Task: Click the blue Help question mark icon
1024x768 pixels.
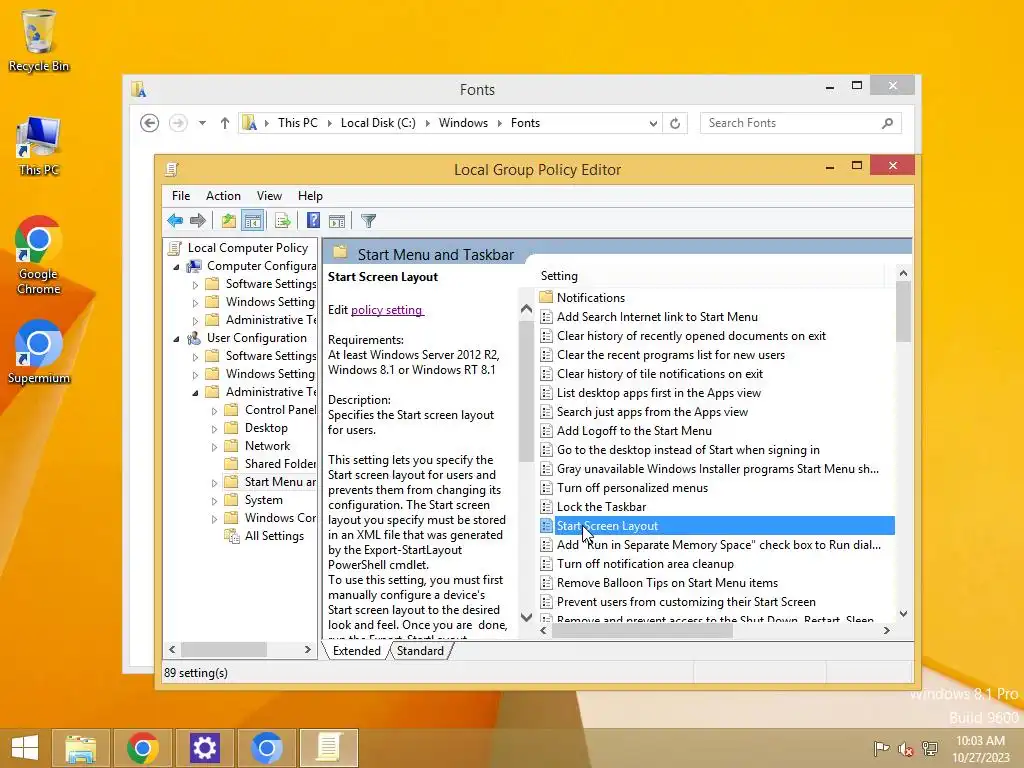Action: tap(313, 221)
